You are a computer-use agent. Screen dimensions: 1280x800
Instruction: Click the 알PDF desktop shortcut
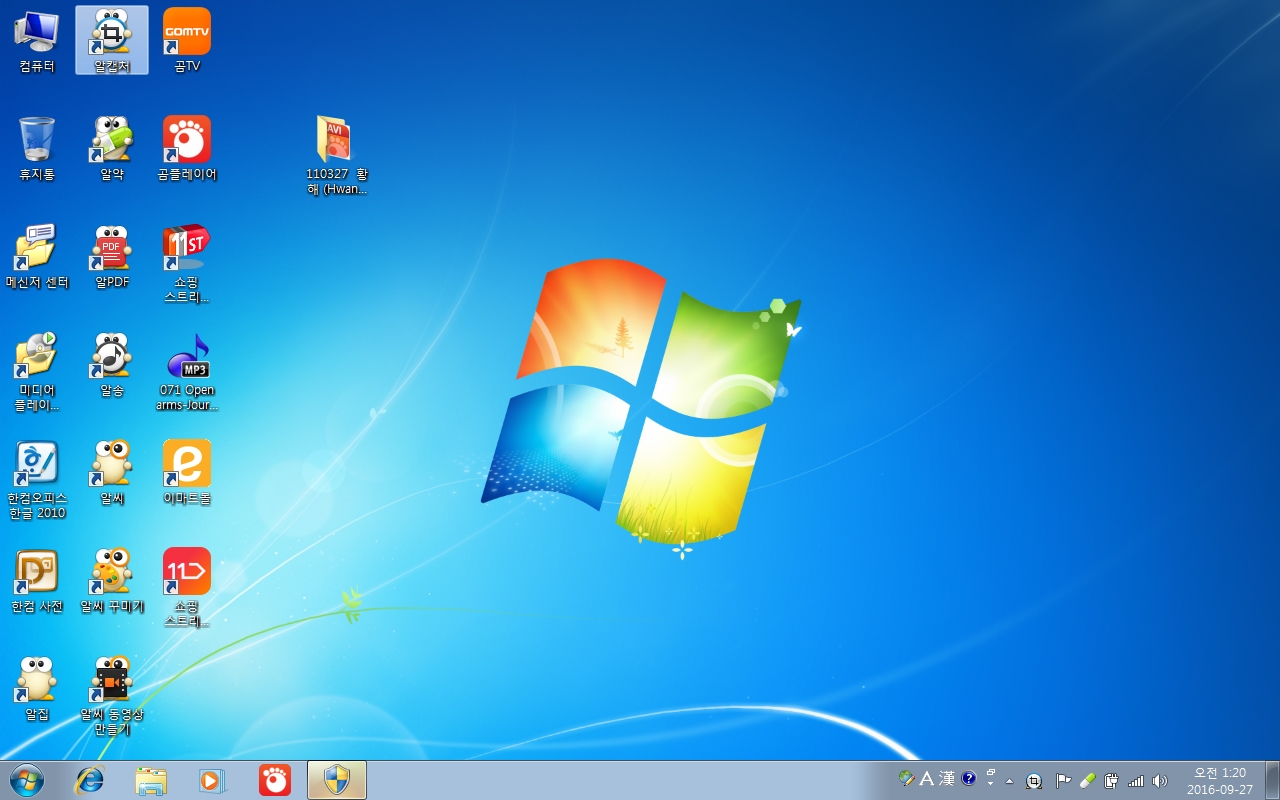(112, 250)
